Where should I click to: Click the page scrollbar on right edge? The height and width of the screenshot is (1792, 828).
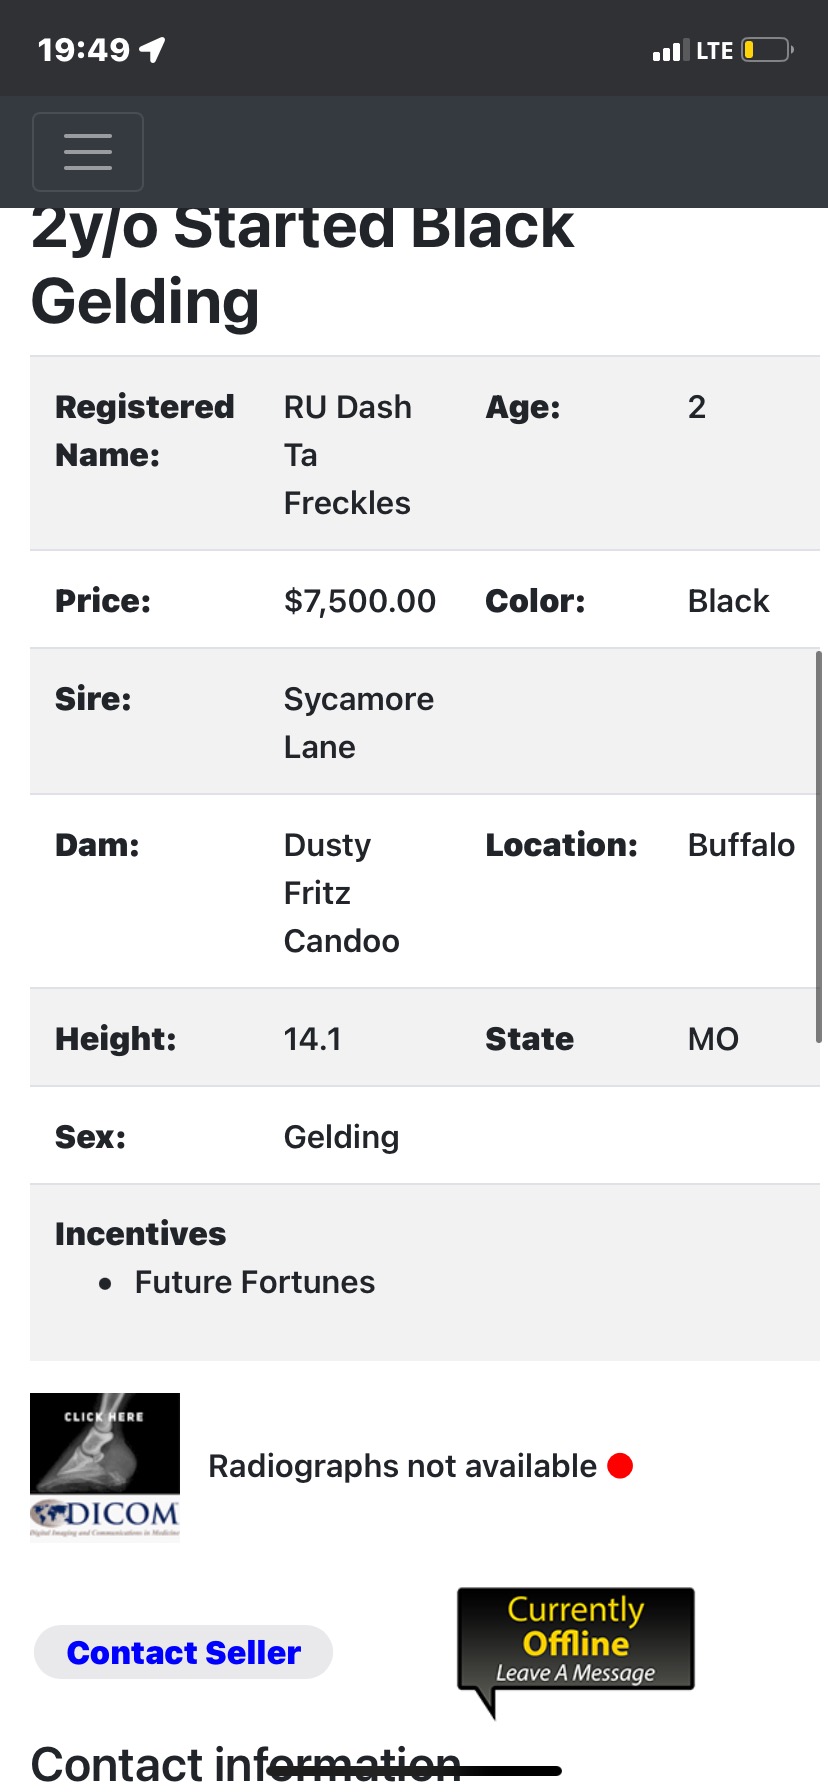[819, 847]
